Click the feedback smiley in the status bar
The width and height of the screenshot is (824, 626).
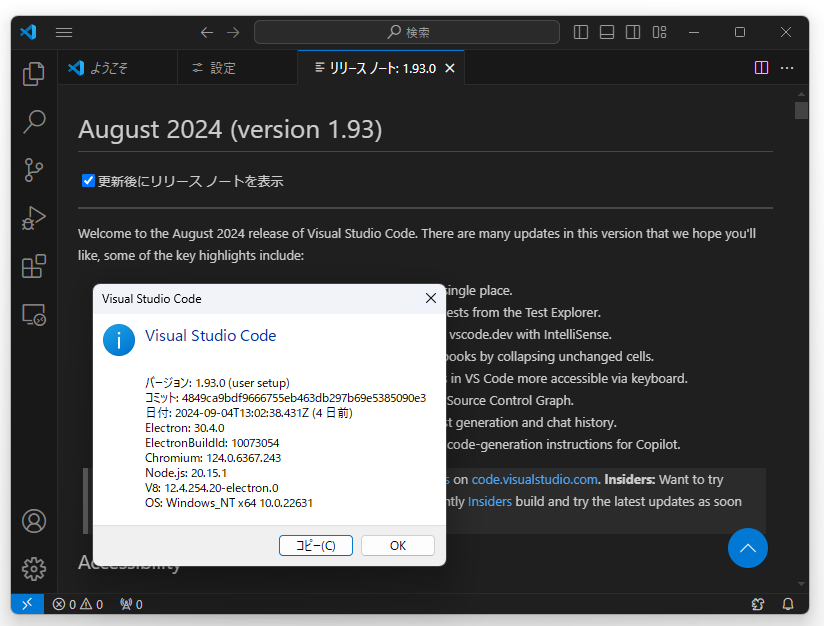pyautogui.click(x=757, y=604)
